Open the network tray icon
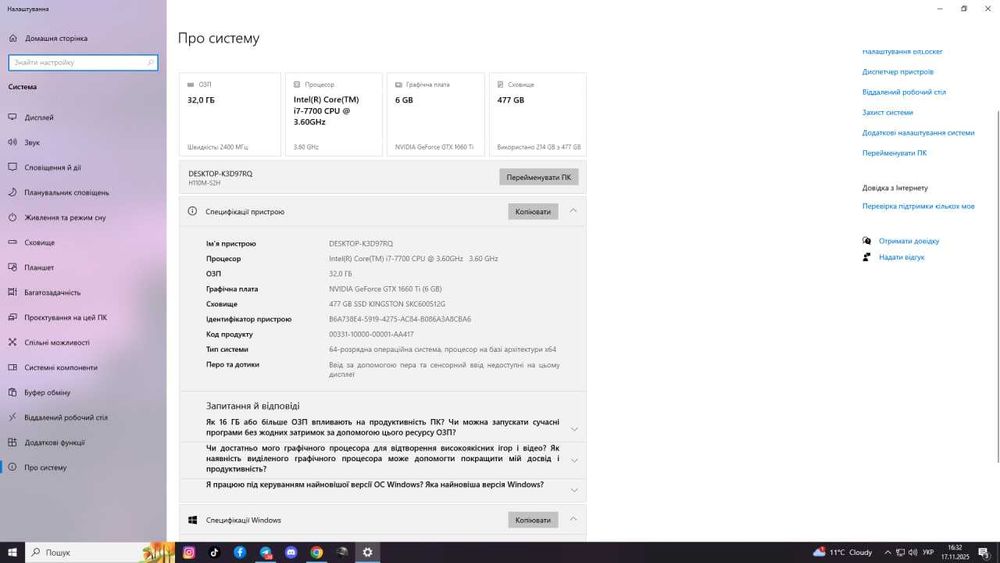 pyautogui.click(x=900, y=552)
